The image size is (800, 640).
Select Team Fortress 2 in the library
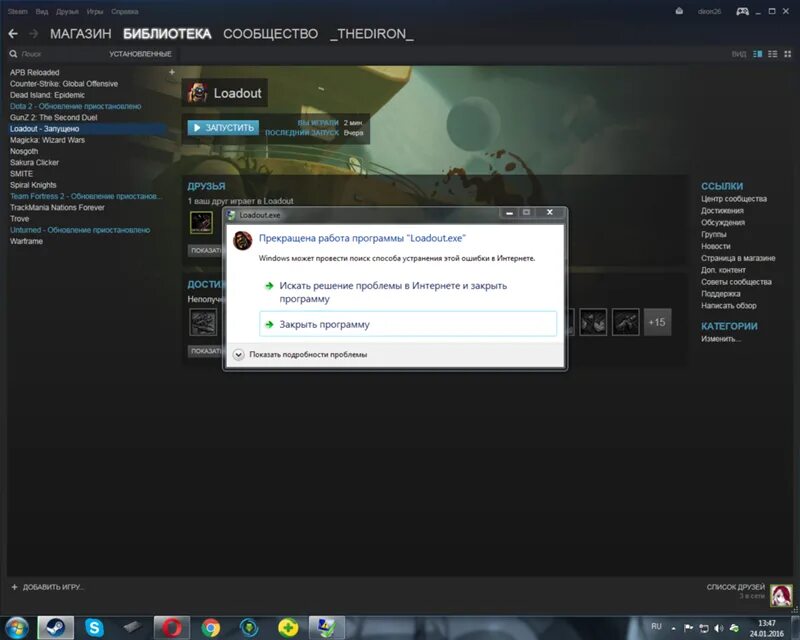click(86, 196)
